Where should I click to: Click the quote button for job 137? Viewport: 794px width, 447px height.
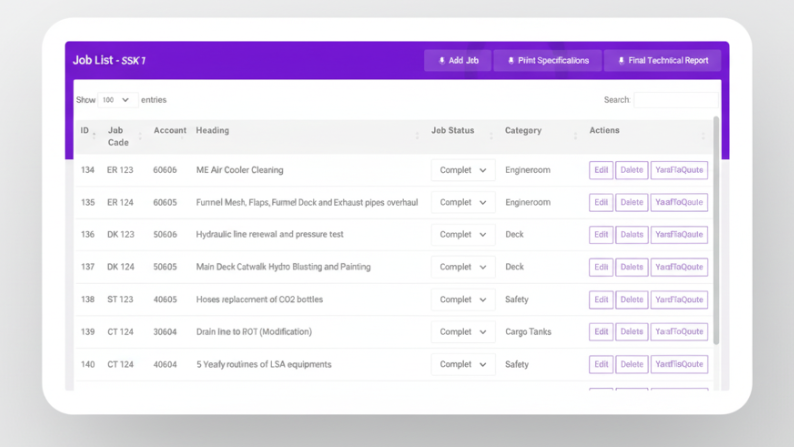click(679, 267)
